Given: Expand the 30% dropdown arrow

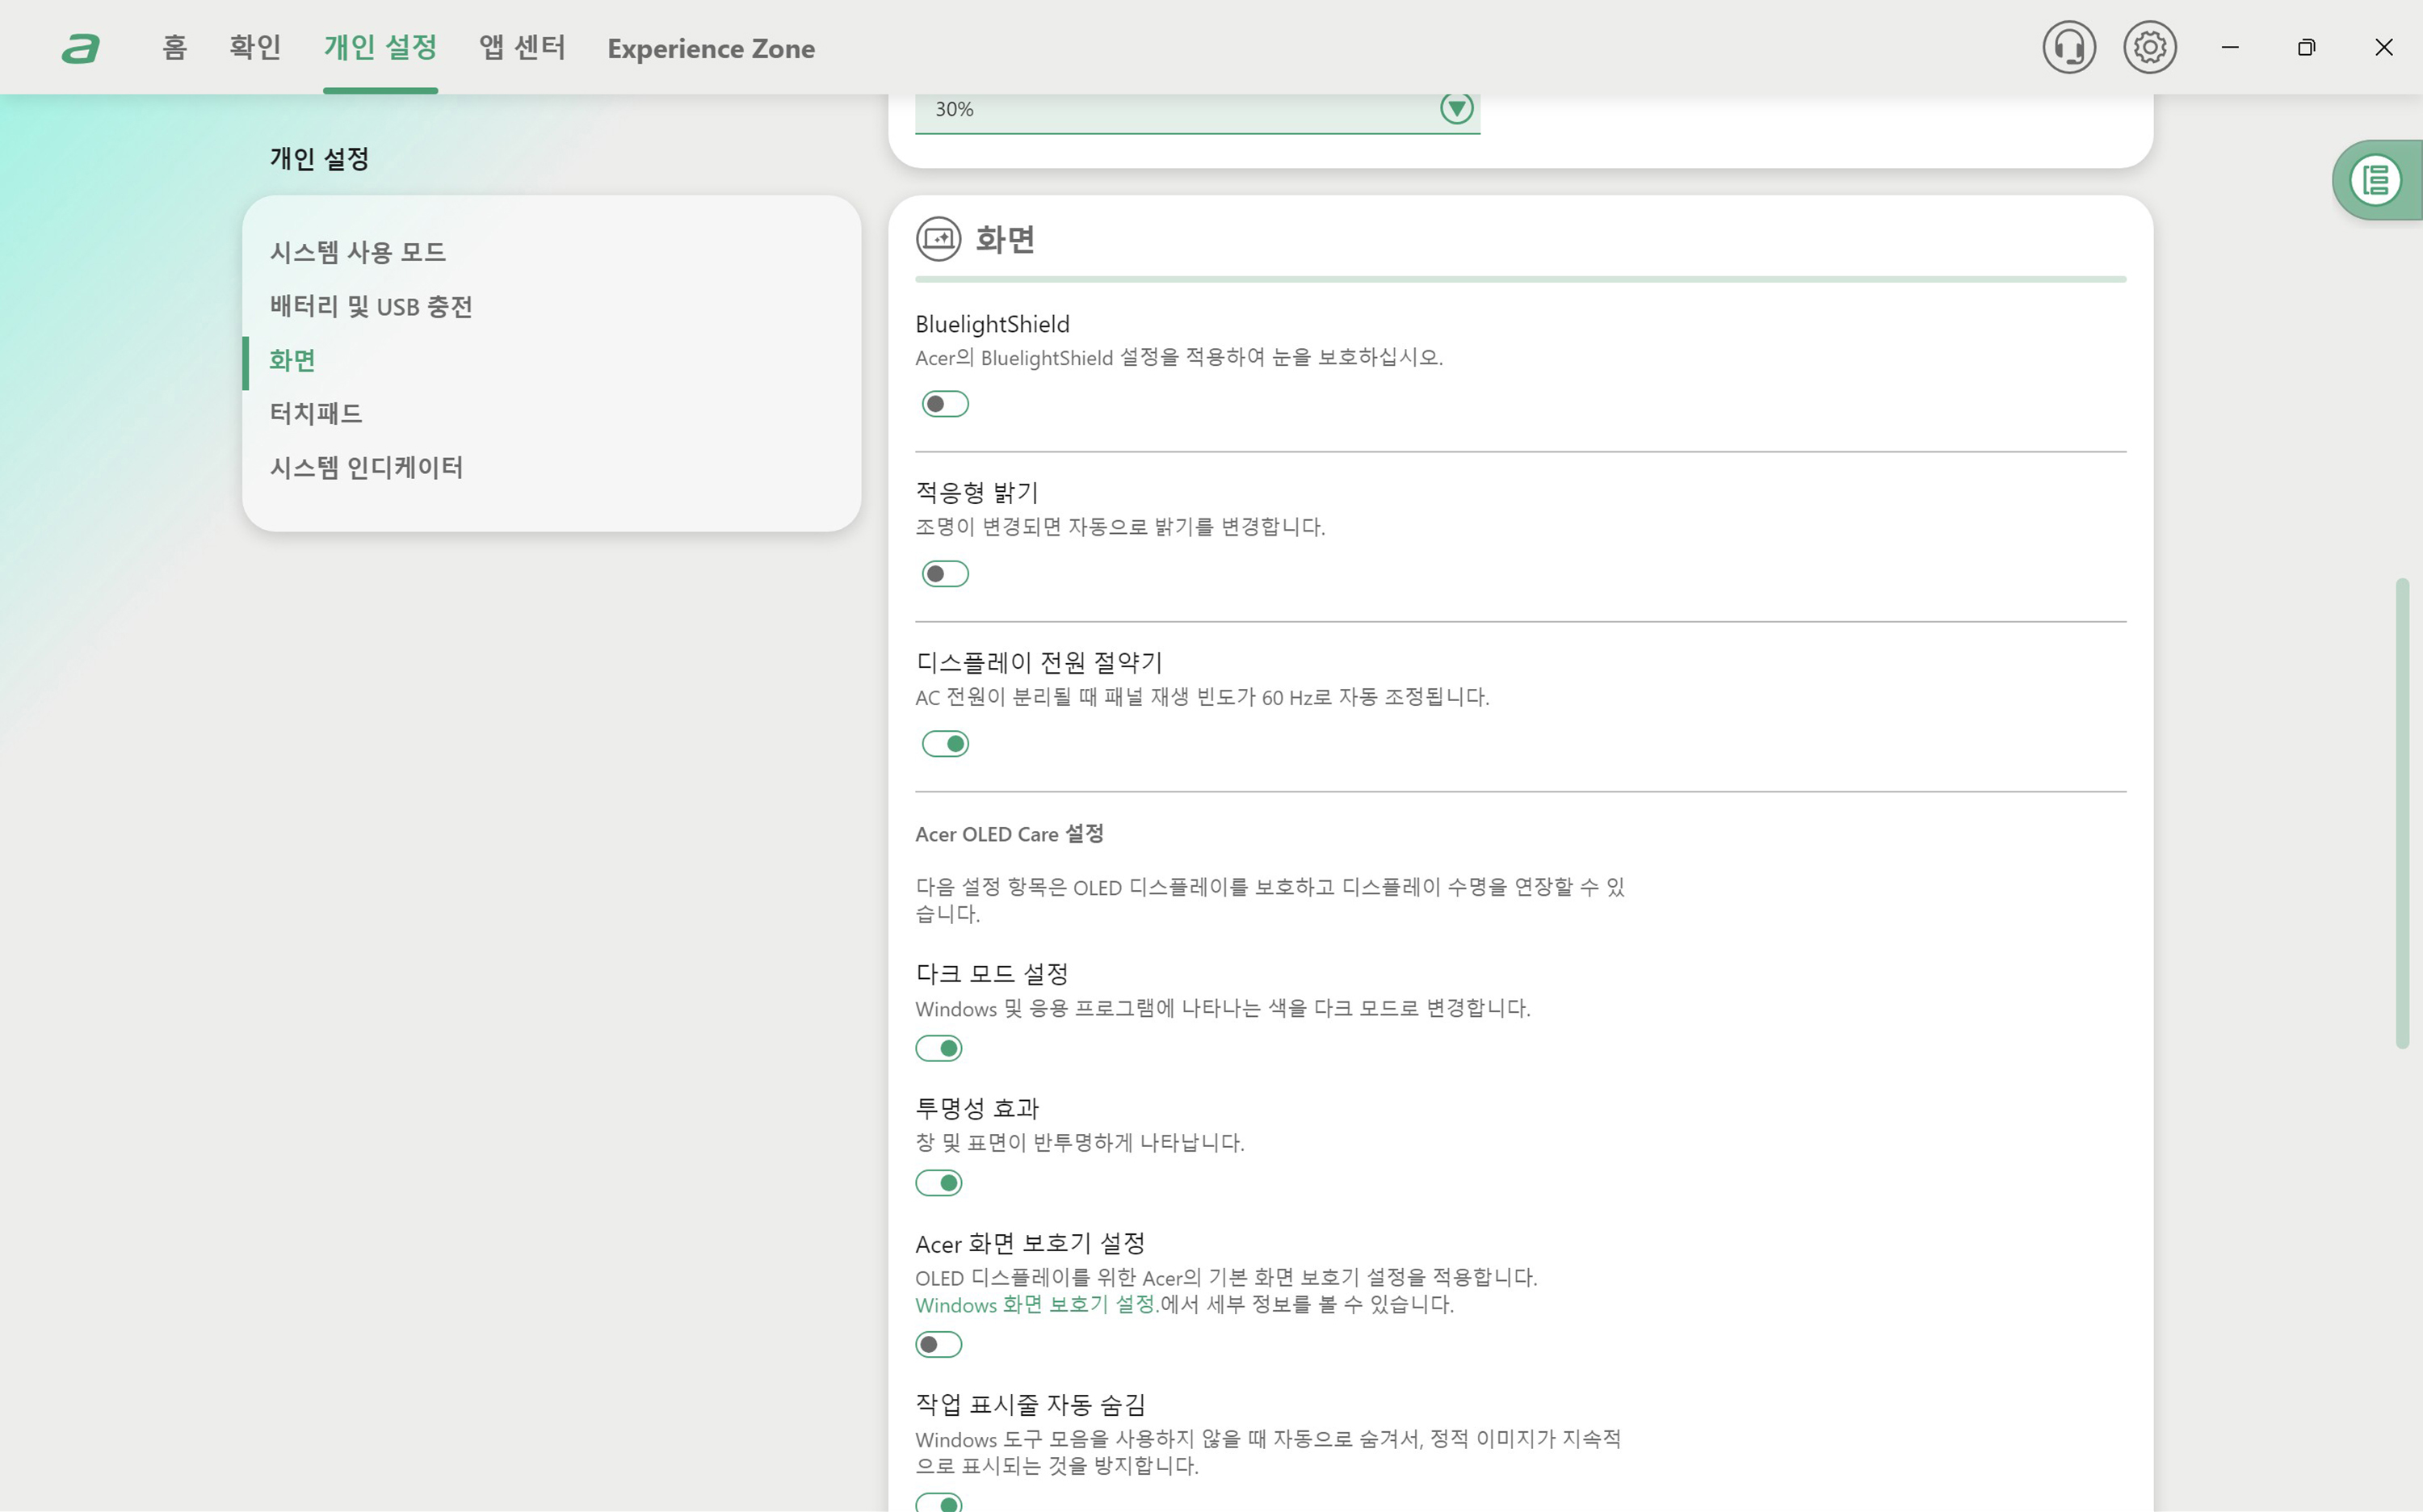Looking at the screenshot, I should 1456,108.
